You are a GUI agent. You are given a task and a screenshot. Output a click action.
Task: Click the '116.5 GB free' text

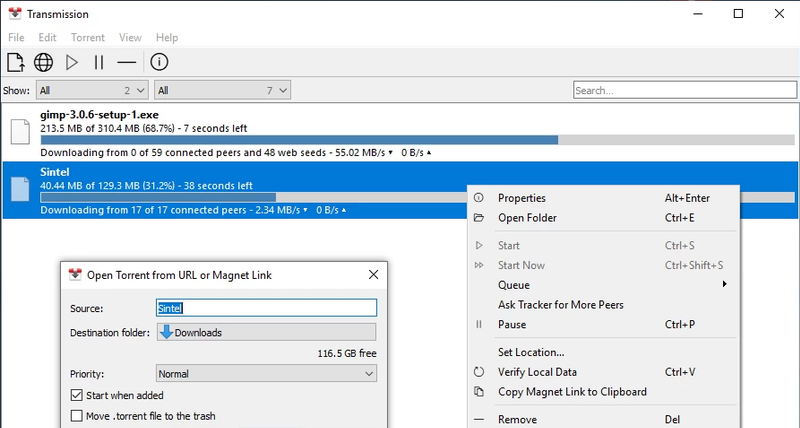pyautogui.click(x=347, y=353)
